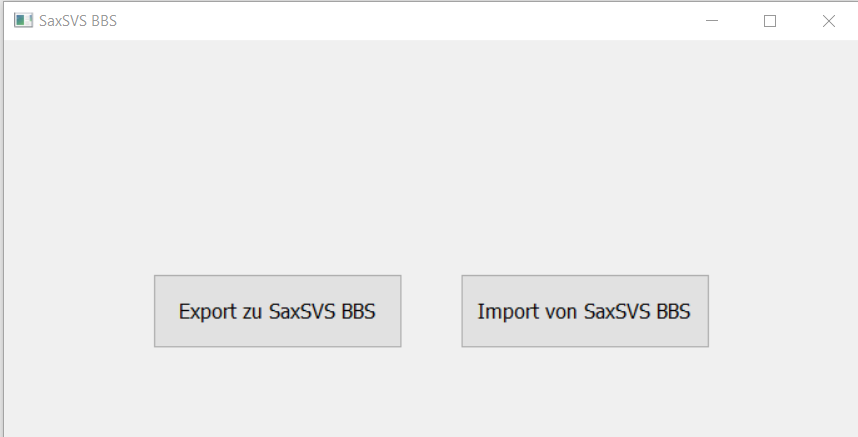The height and width of the screenshot is (437, 858).
Task: Click the small app icon beside the title
Action: [23, 21]
